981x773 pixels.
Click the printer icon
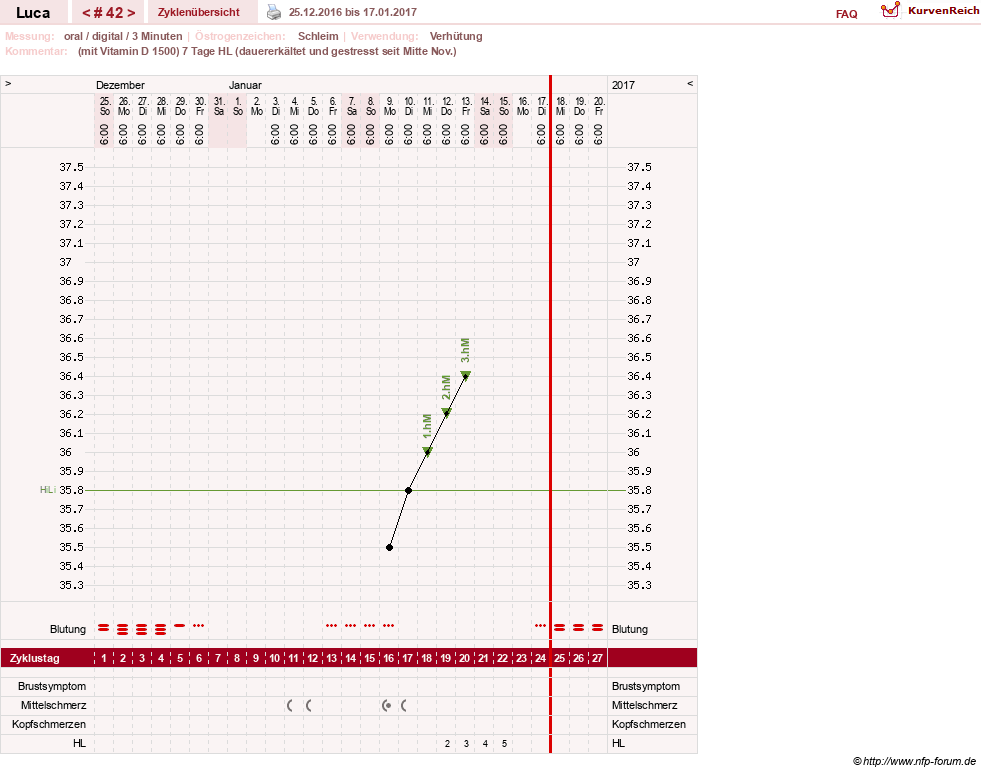click(x=274, y=12)
